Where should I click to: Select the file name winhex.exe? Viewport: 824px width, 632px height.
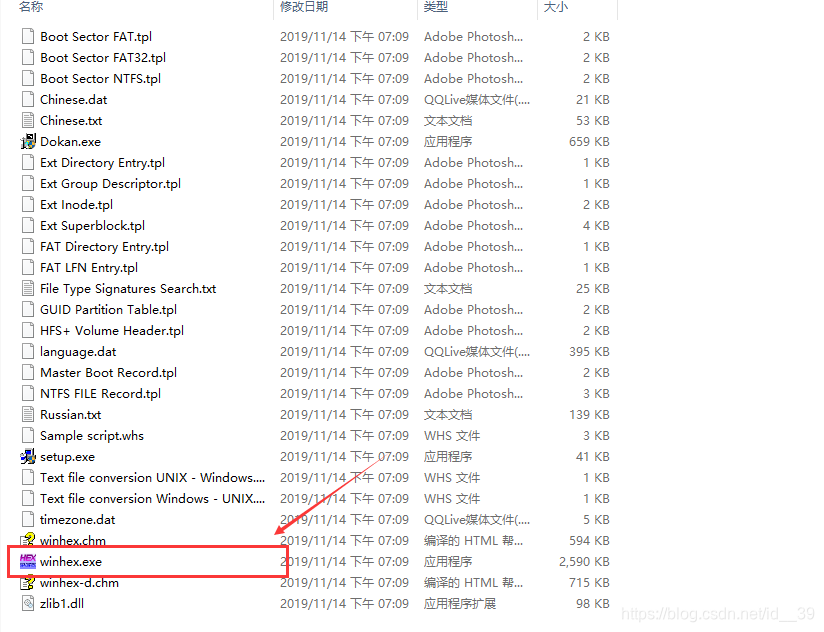[x=71, y=562]
